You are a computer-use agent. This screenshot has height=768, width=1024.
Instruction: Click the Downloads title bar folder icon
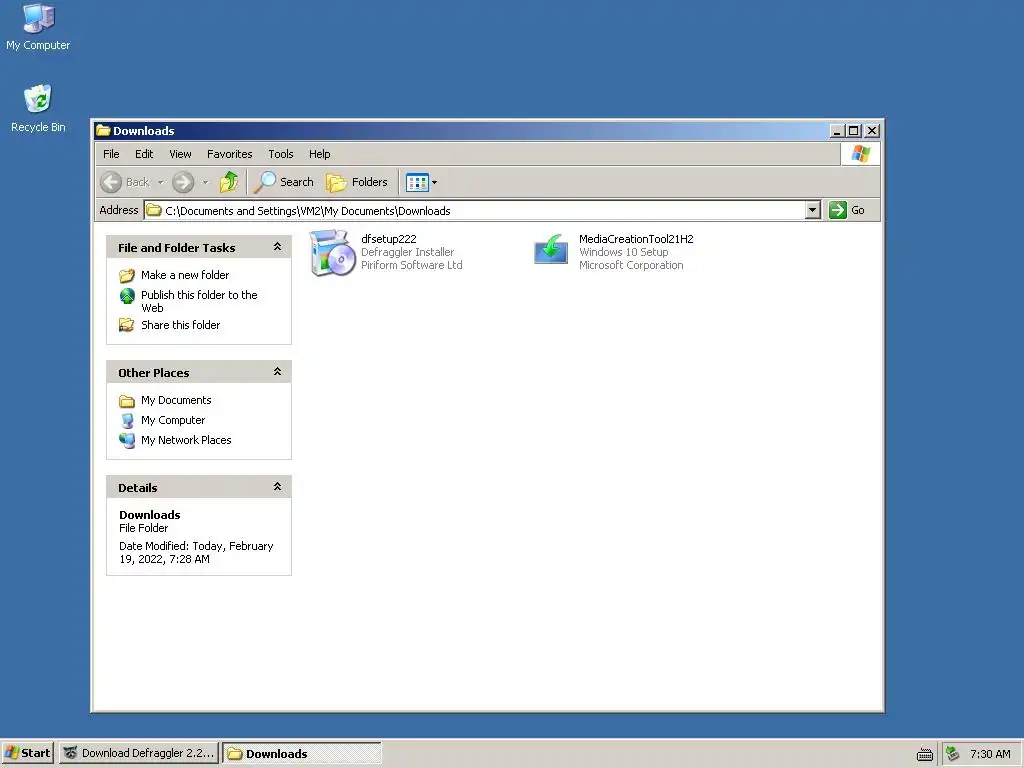(x=103, y=131)
